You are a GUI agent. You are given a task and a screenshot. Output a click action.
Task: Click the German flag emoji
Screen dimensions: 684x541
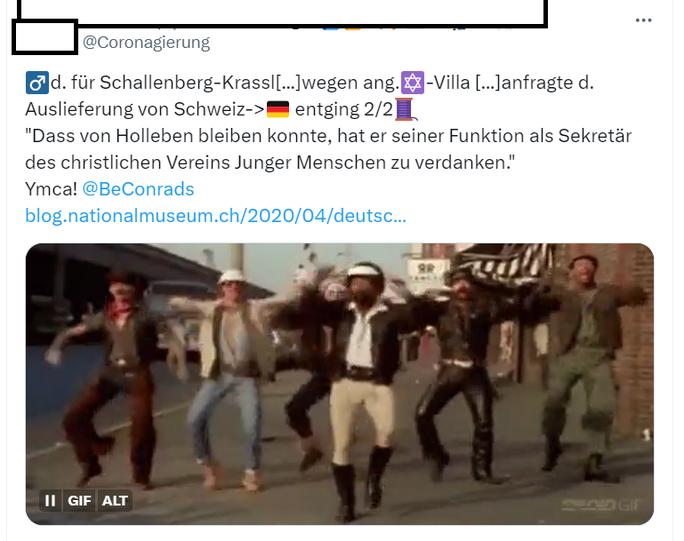[278, 110]
